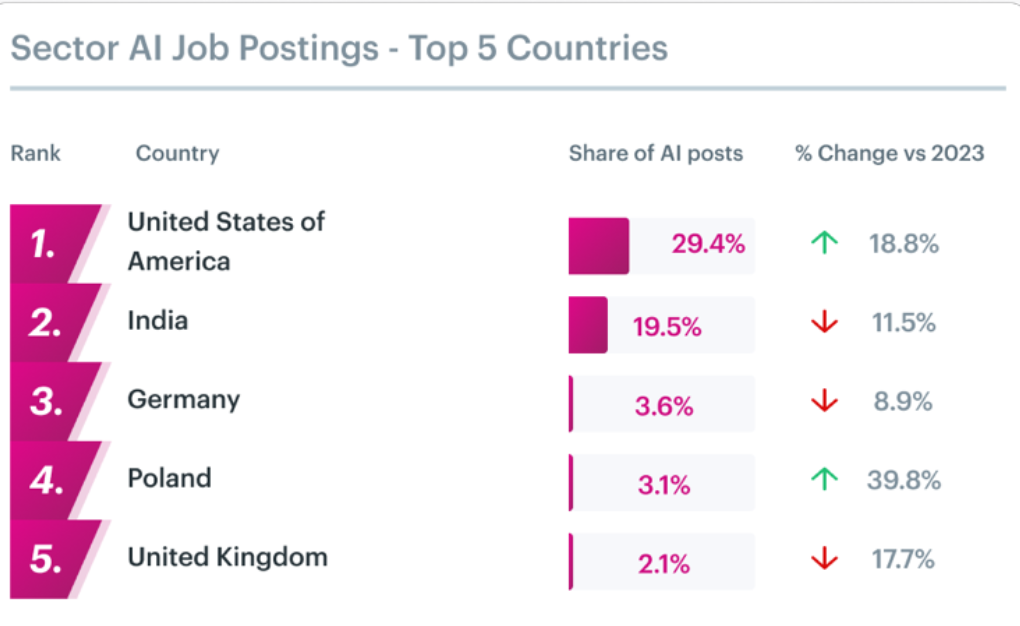This screenshot has height=626, width=1020.
Task: Click the United States of America label
Action: 226,241
